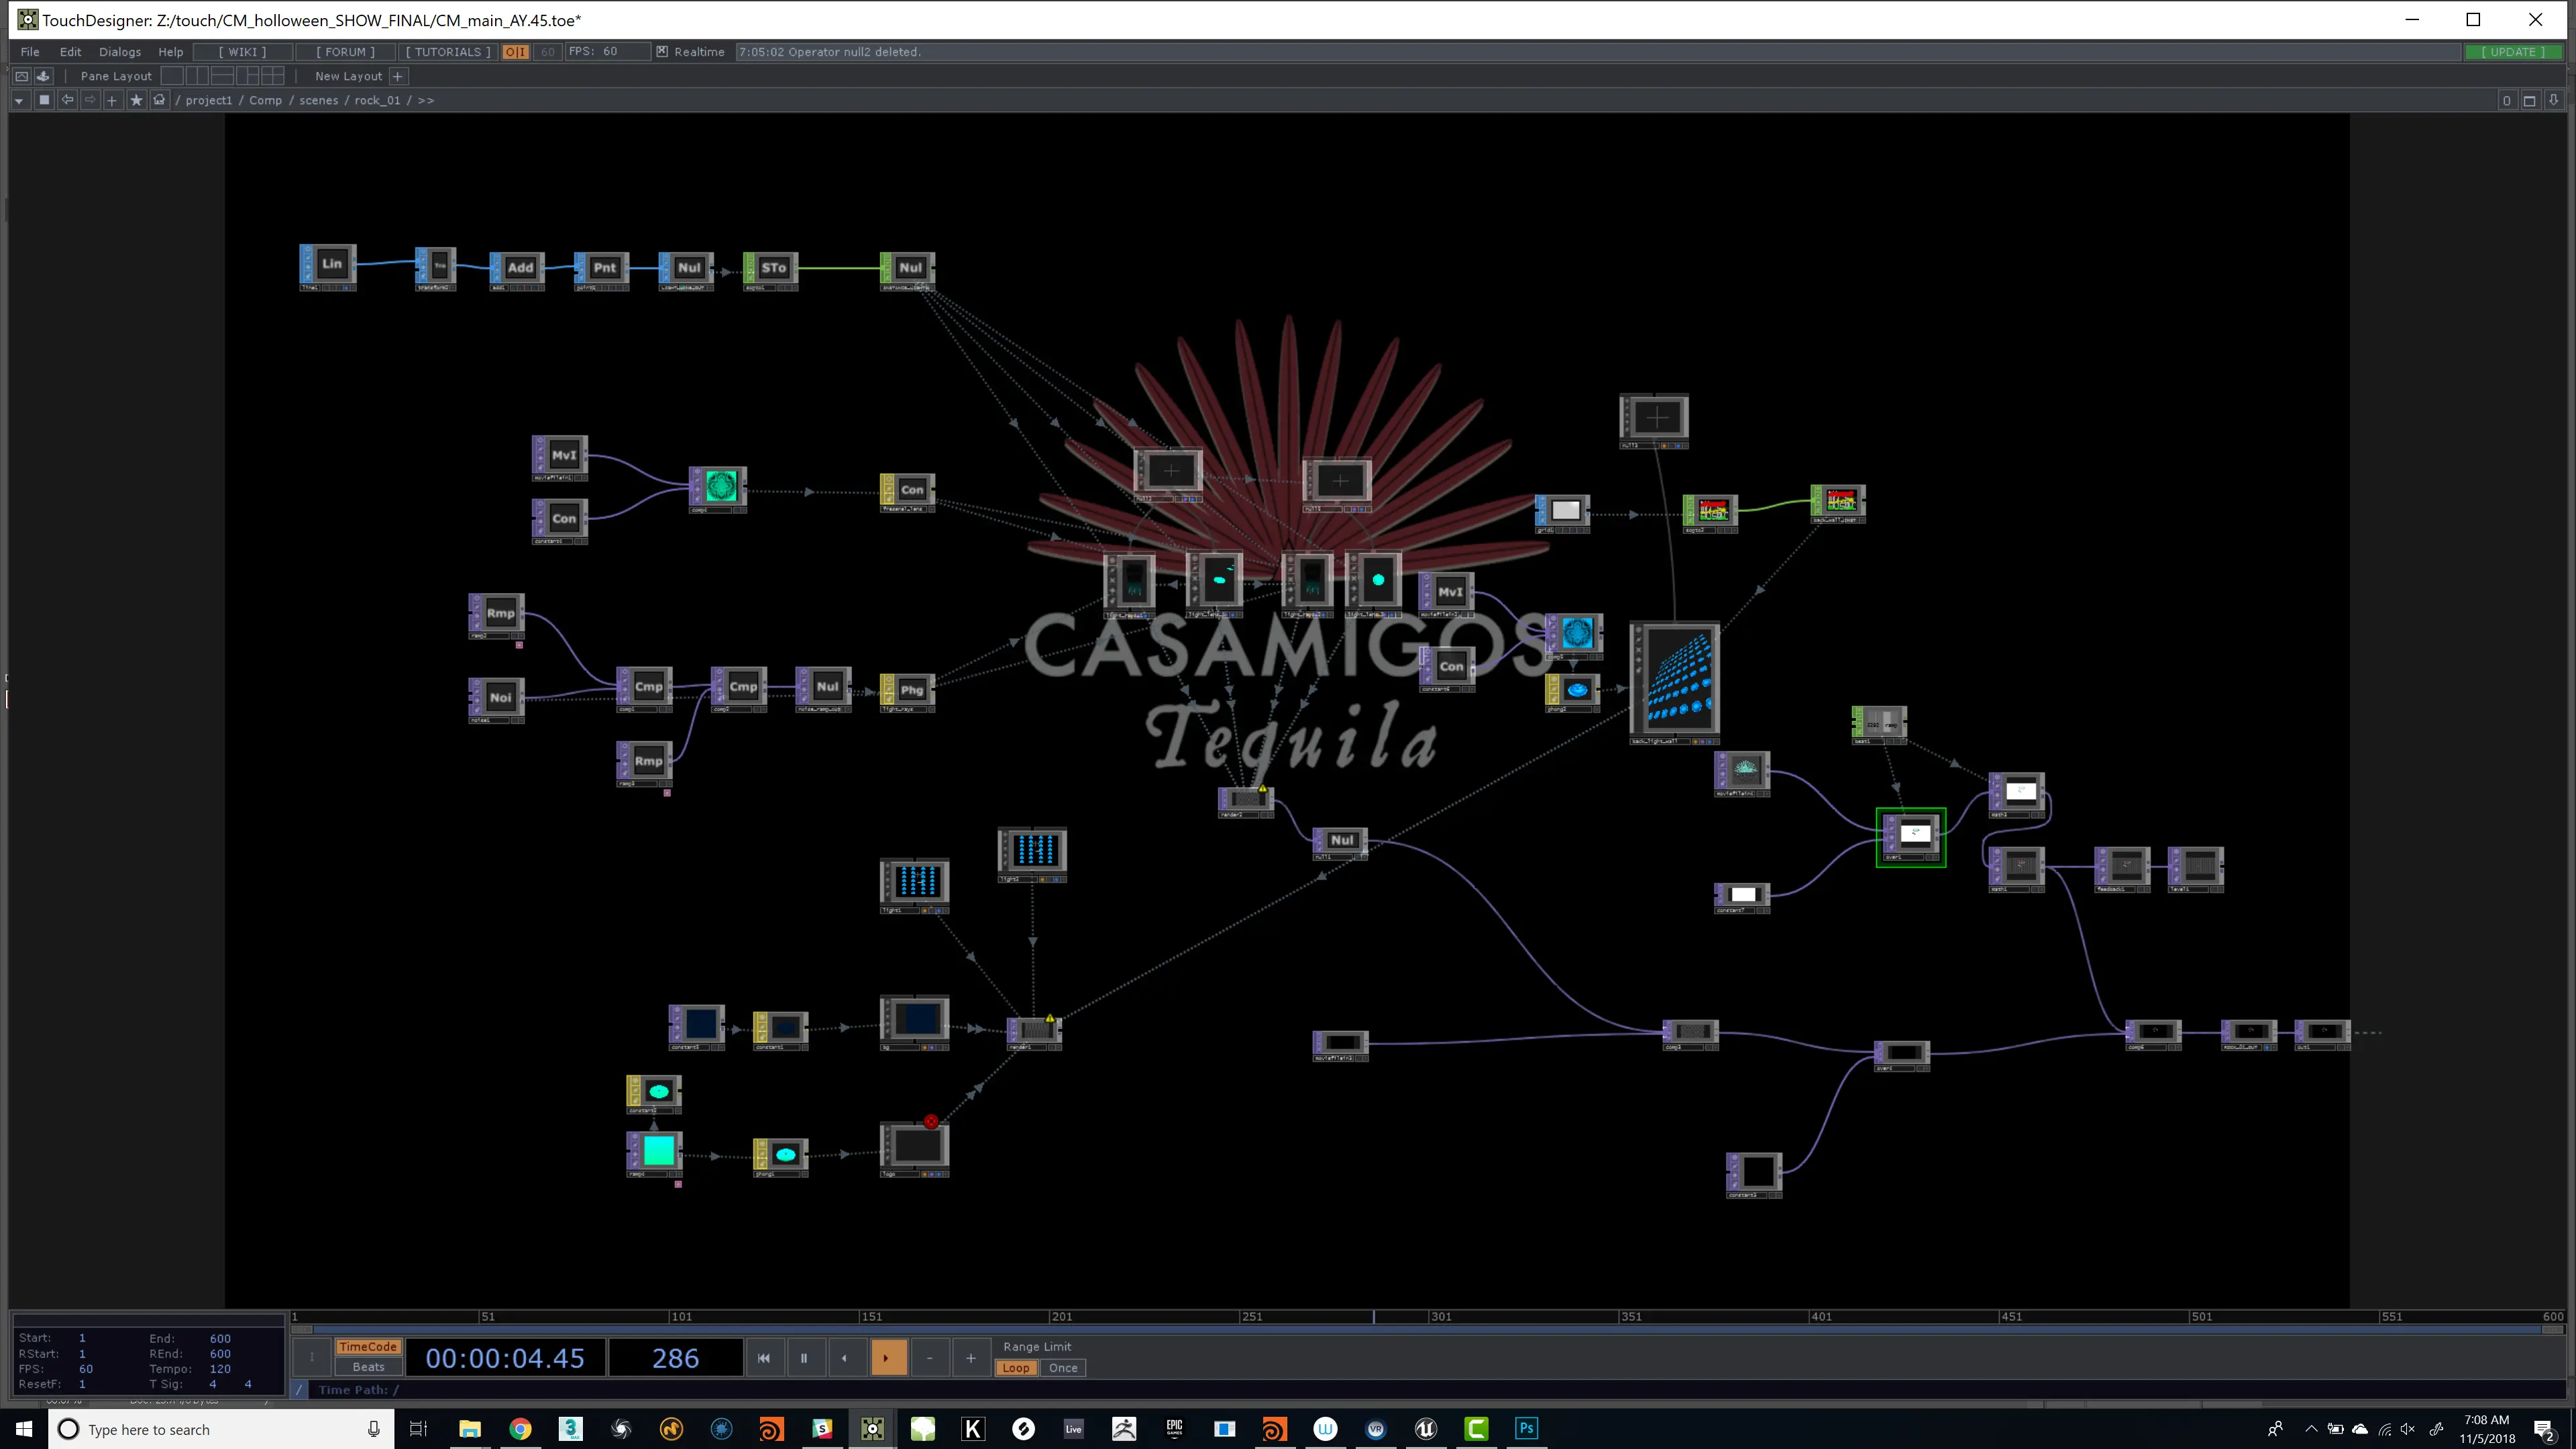This screenshot has width=2576, height=1449.
Task: Click the Tempo value 120
Action: point(220,1369)
